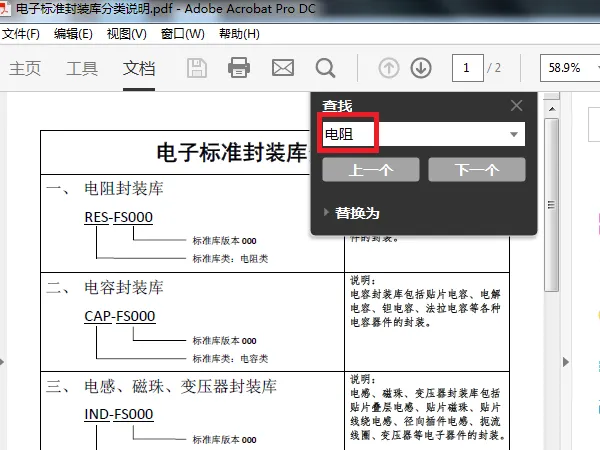
Task: Expand the left navigation pane arrow
Action: (2, 362)
